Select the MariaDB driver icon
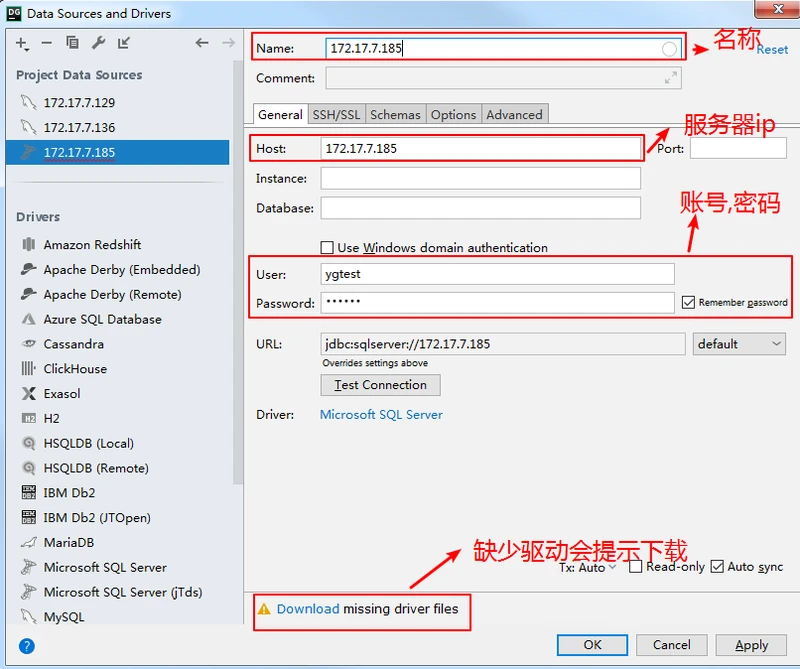This screenshot has height=669, width=800. (x=29, y=542)
